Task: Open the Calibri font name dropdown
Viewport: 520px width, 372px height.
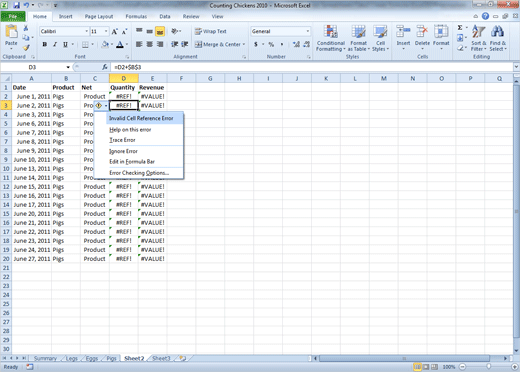Action: (87, 31)
